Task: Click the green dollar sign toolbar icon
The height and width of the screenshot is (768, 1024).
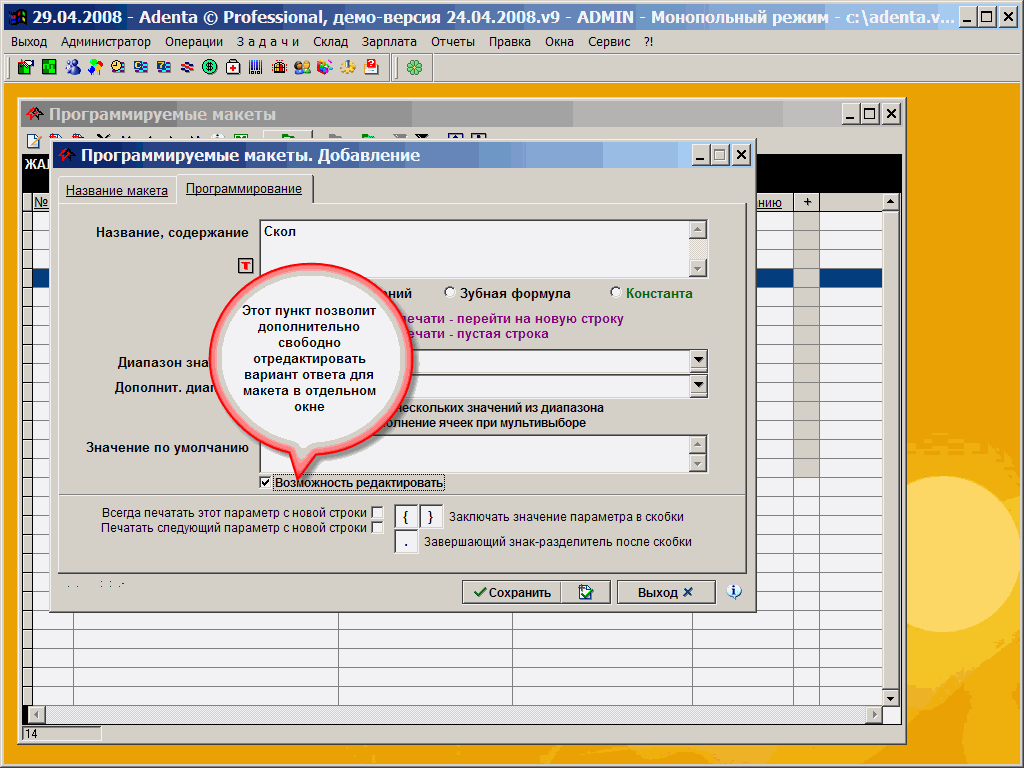Action: [210, 67]
